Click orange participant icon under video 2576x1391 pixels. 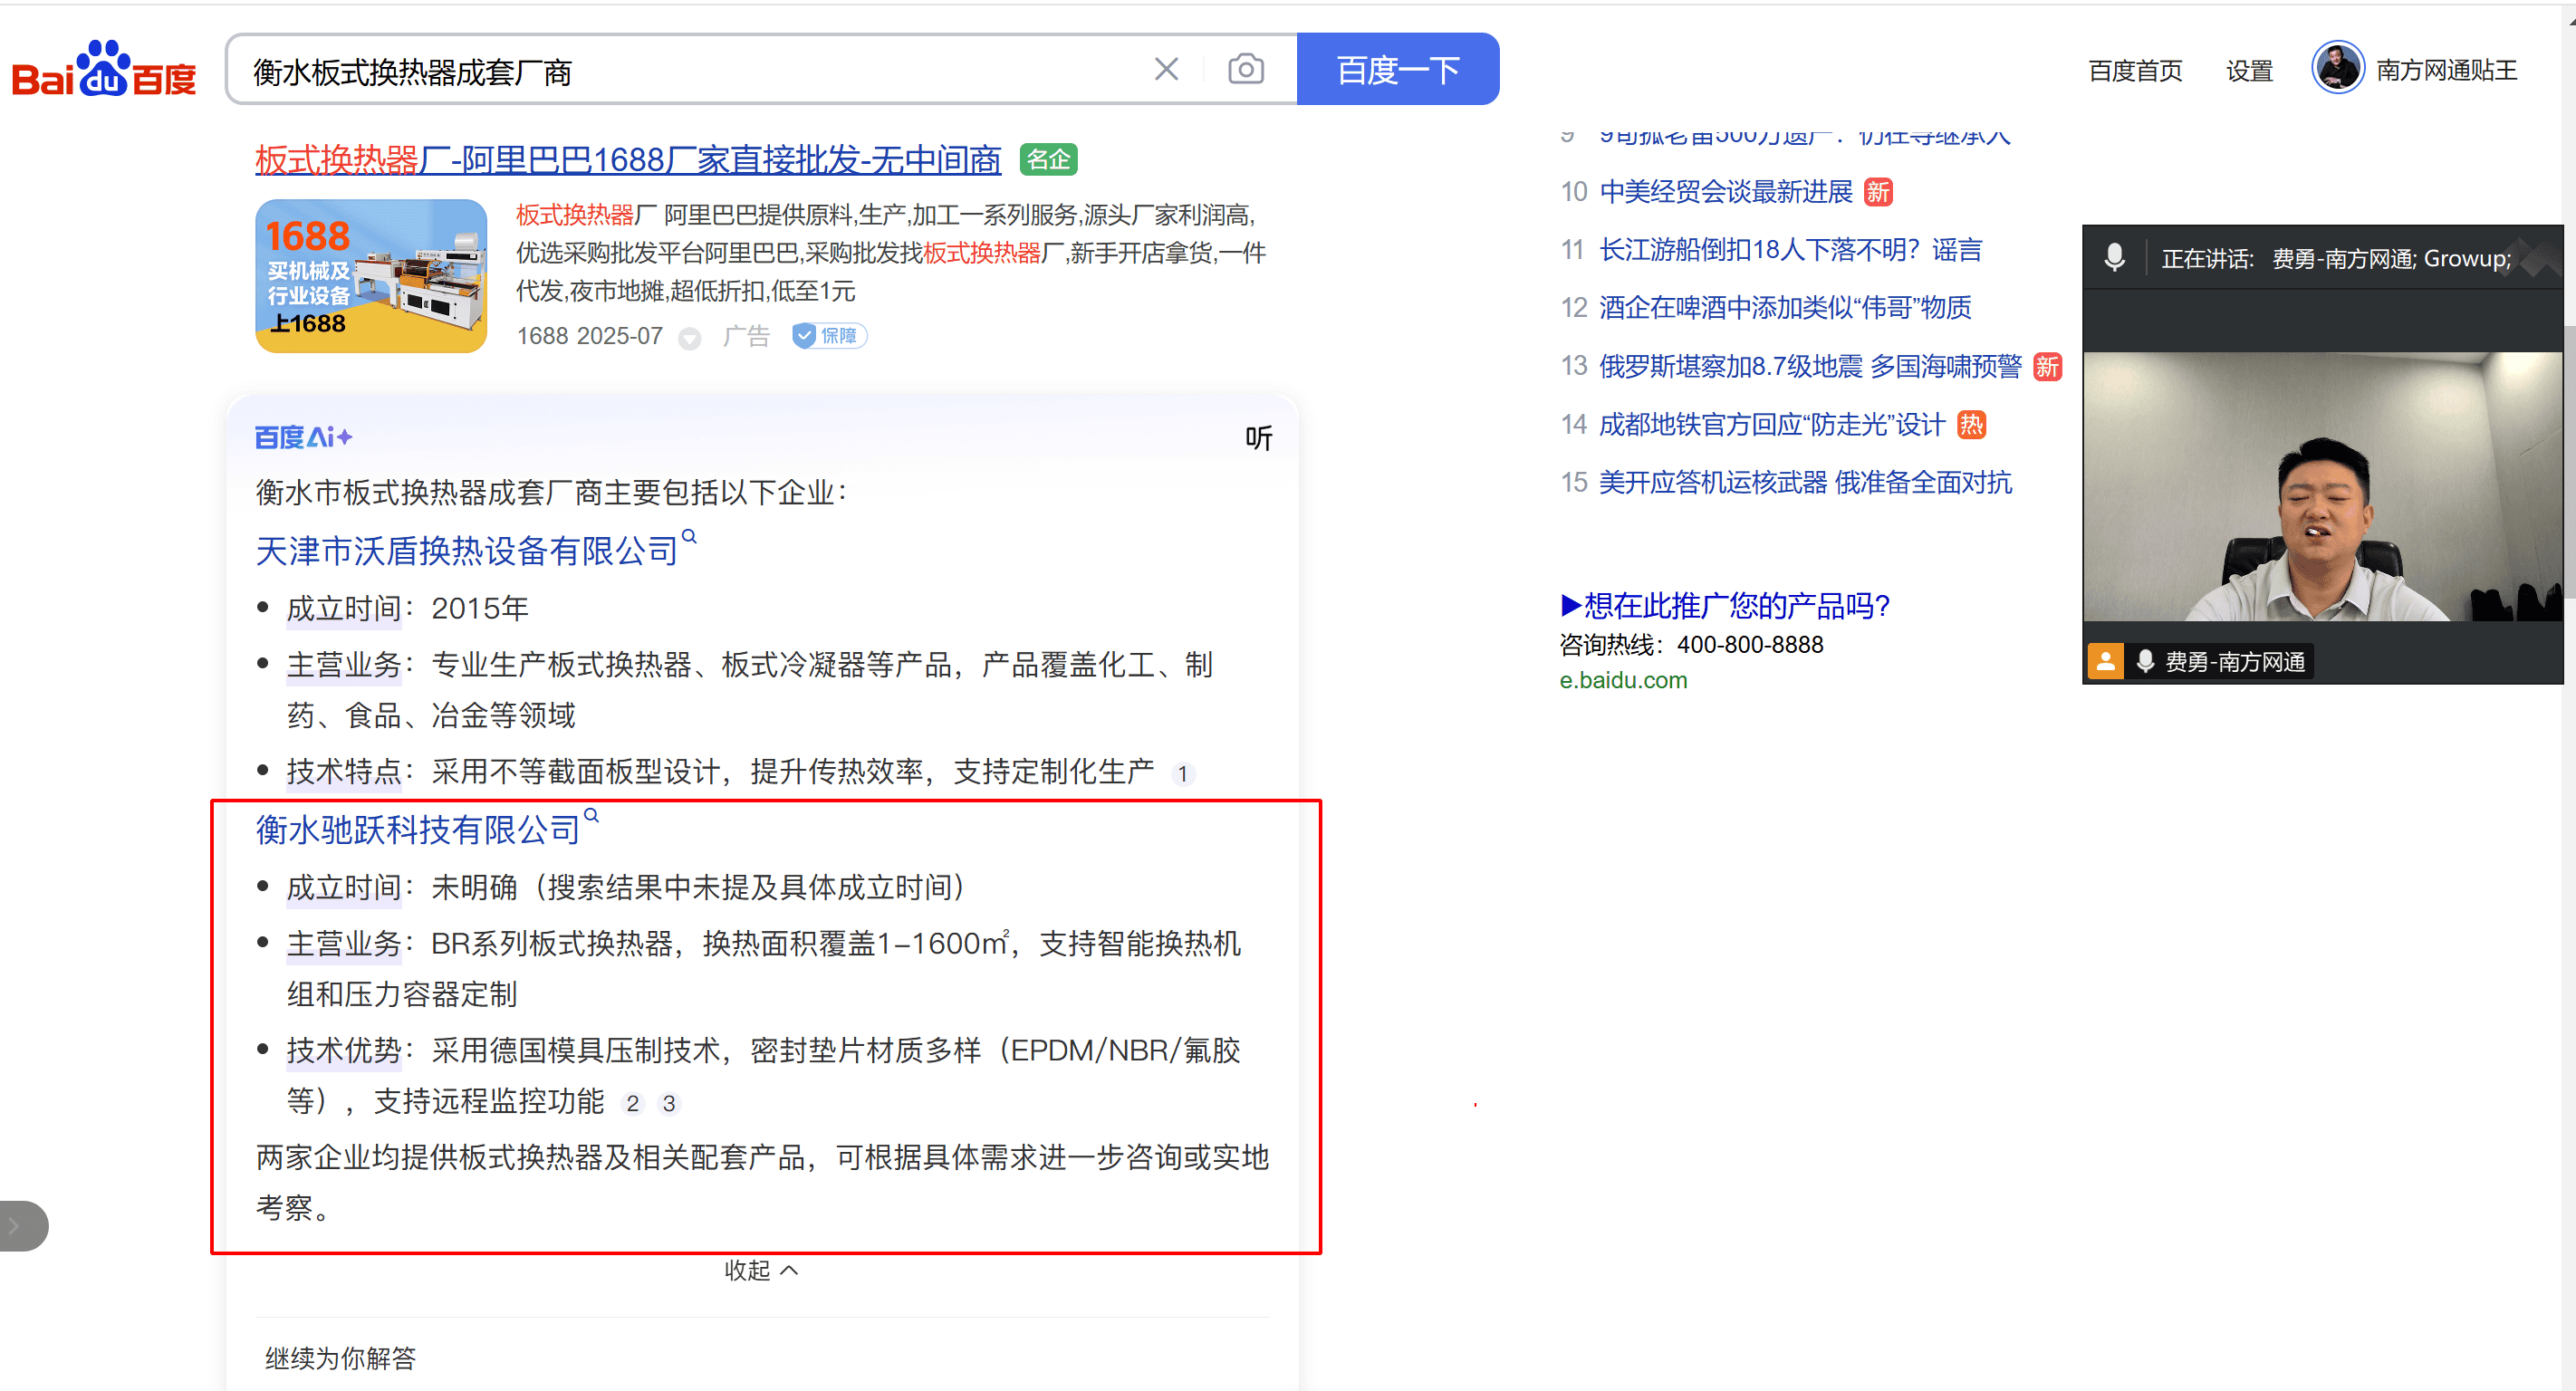coord(2105,661)
